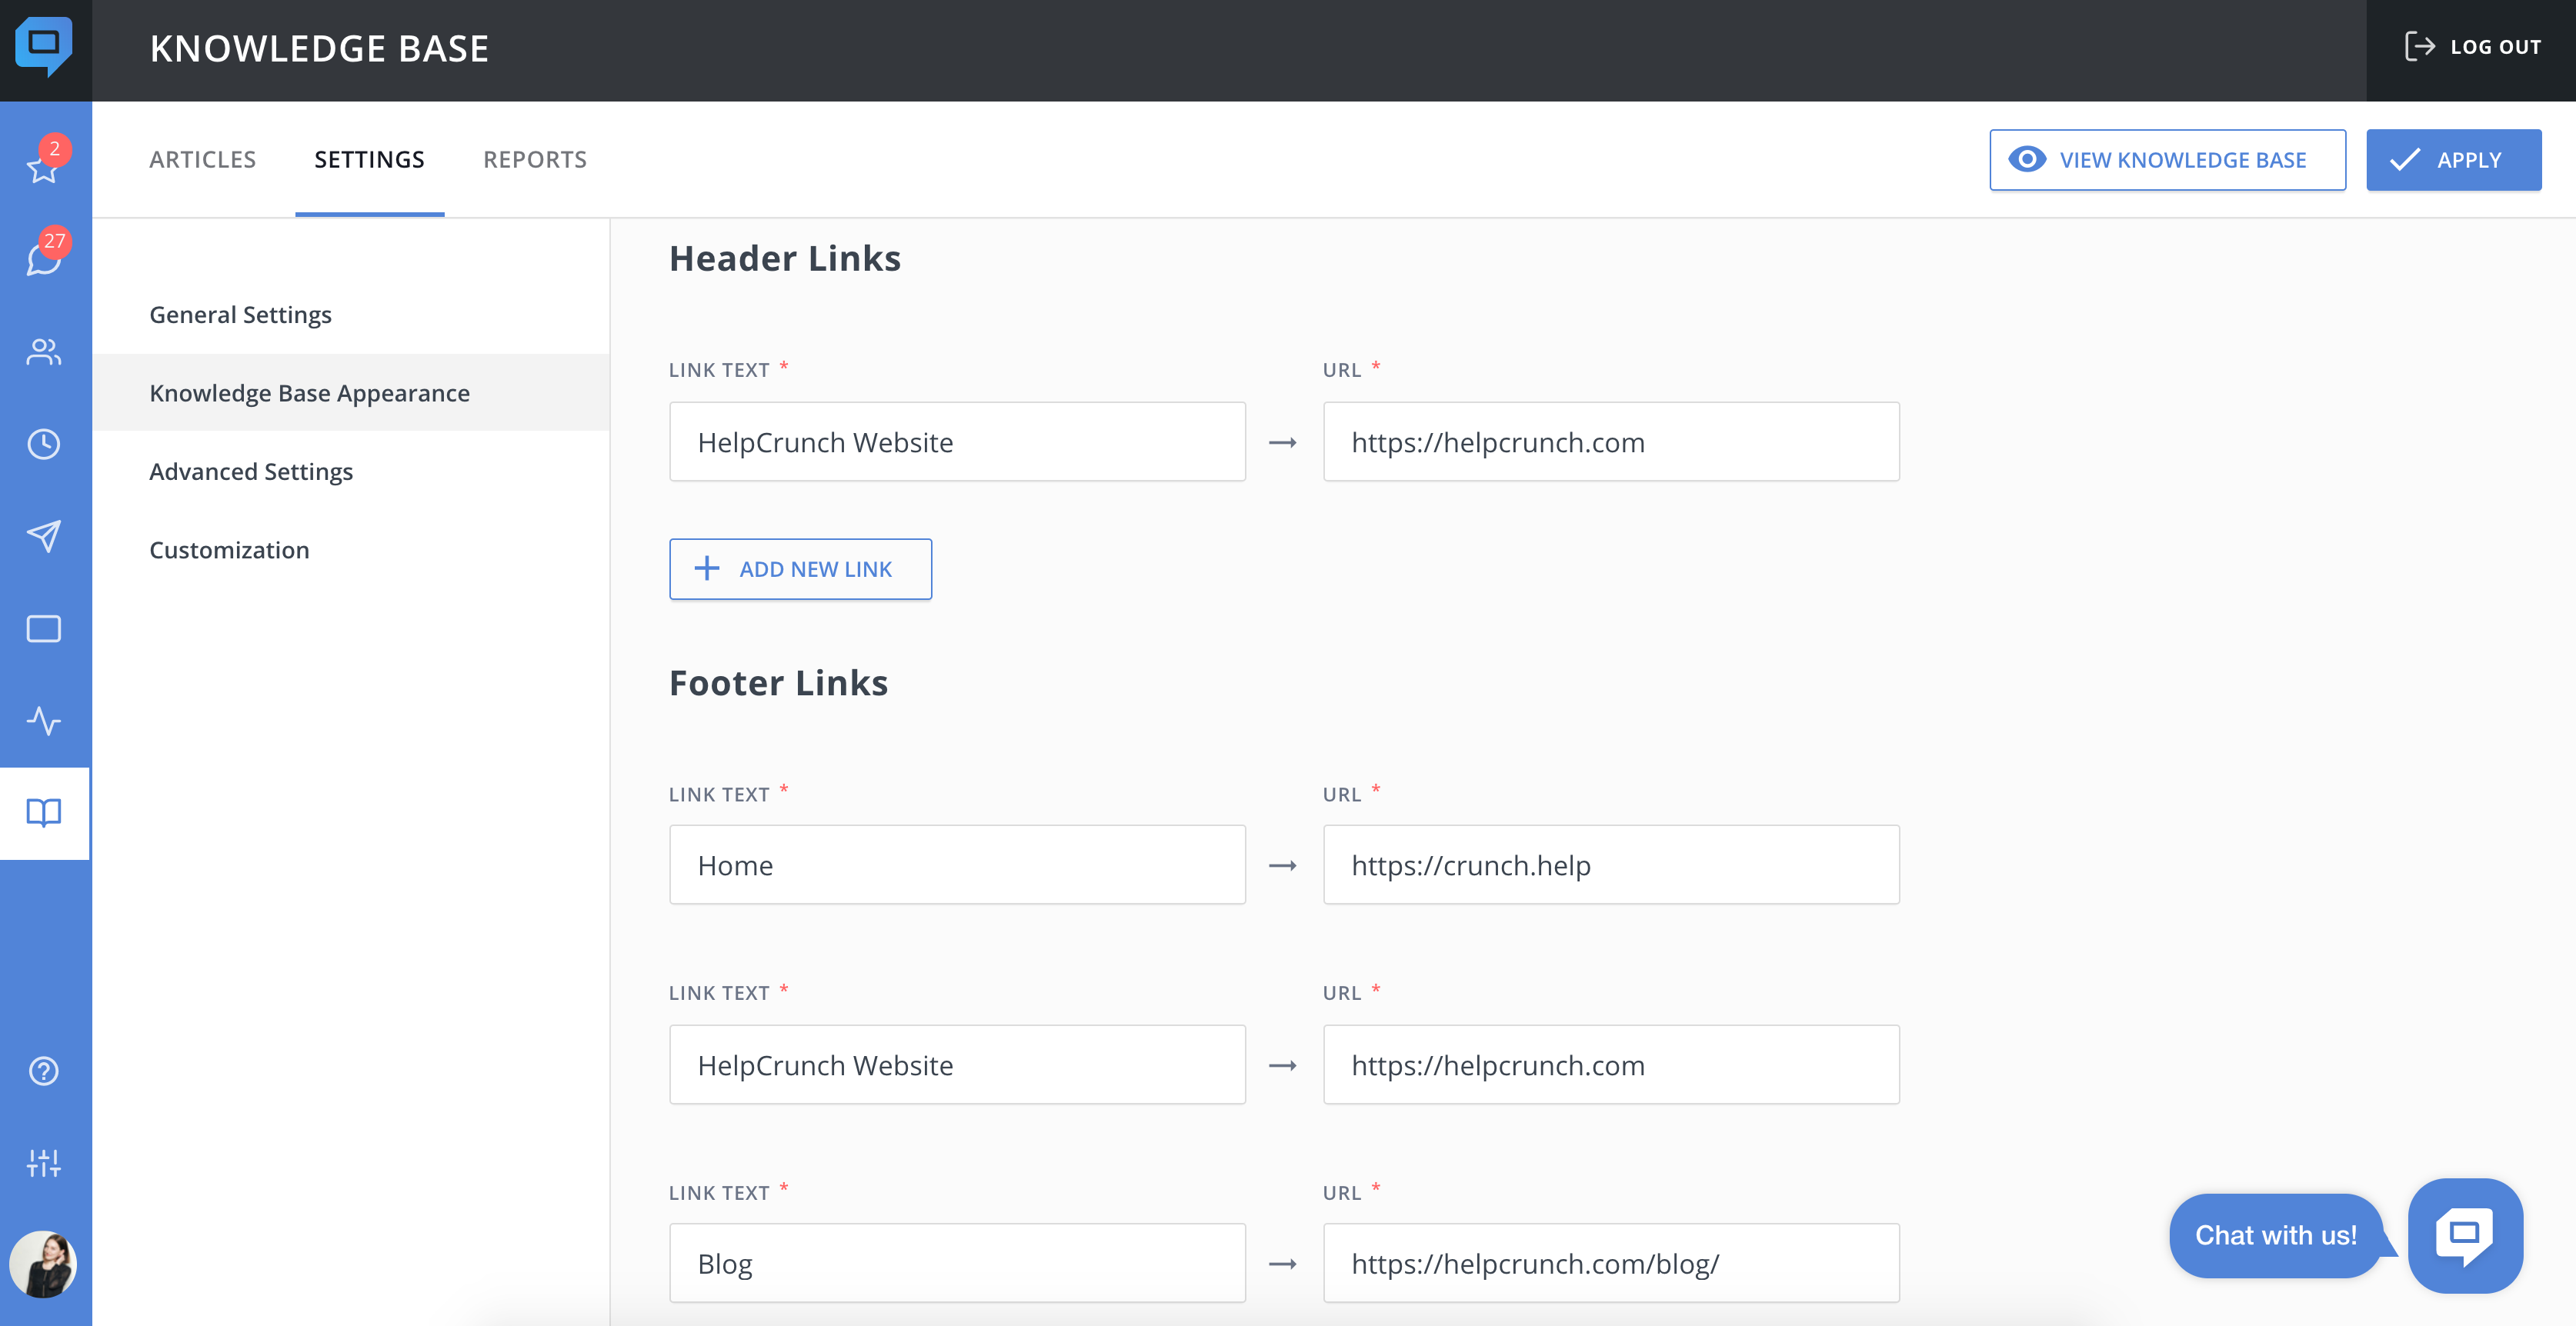Click header URL field https://helpcrunch.com

pos(1611,442)
